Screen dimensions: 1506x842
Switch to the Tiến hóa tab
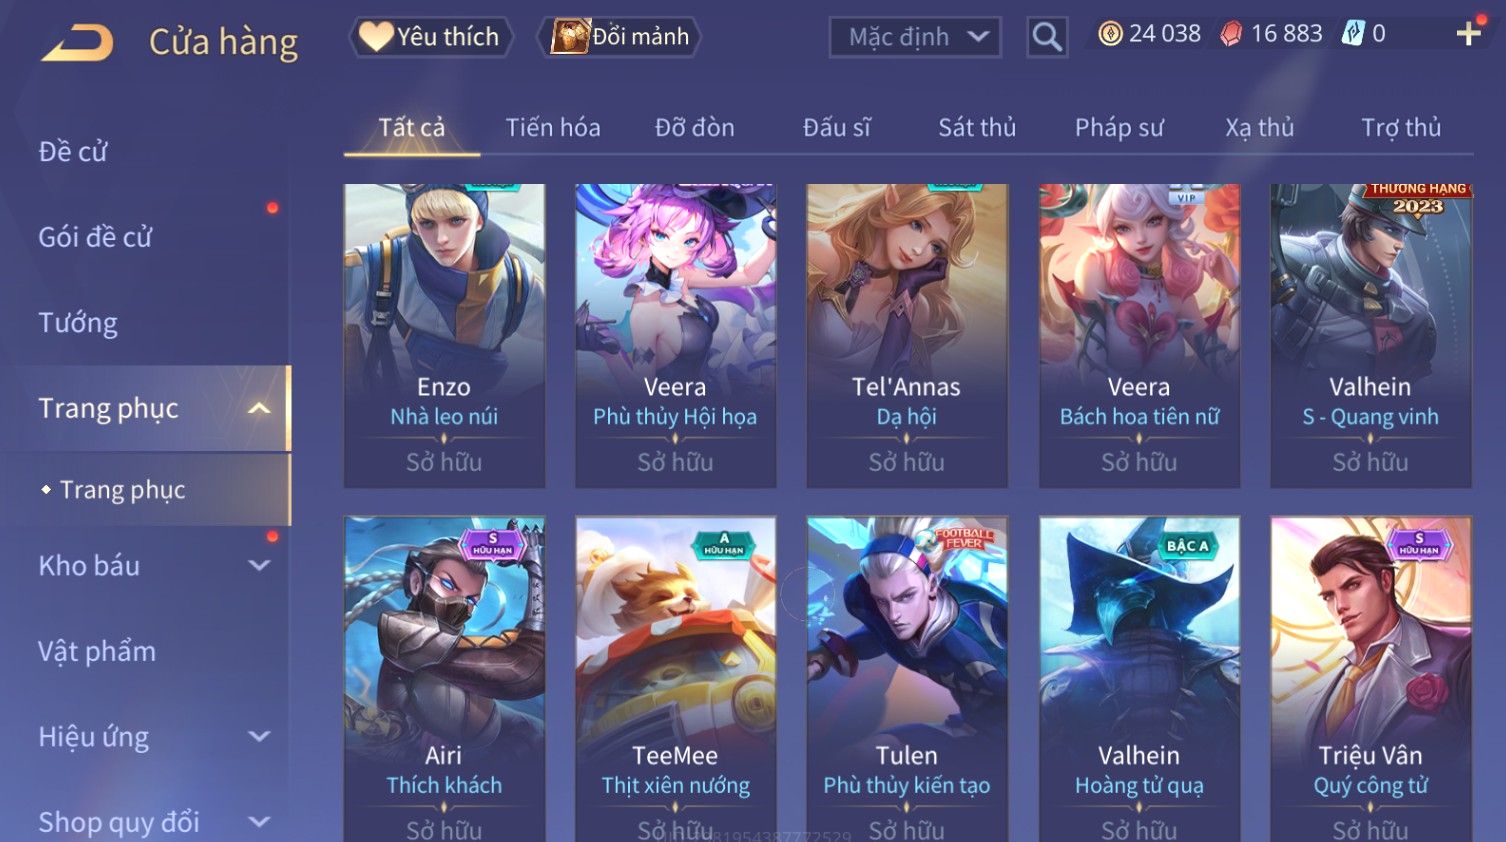(x=553, y=128)
